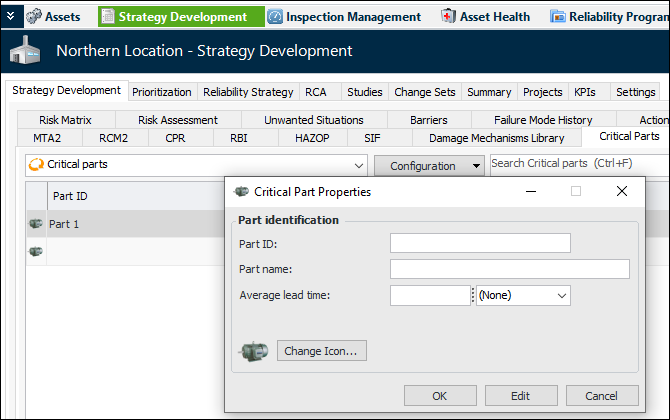Open the lead time unit dropdown
This screenshot has height=420, width=670.
pyautogui.click(x=523, y=295)
